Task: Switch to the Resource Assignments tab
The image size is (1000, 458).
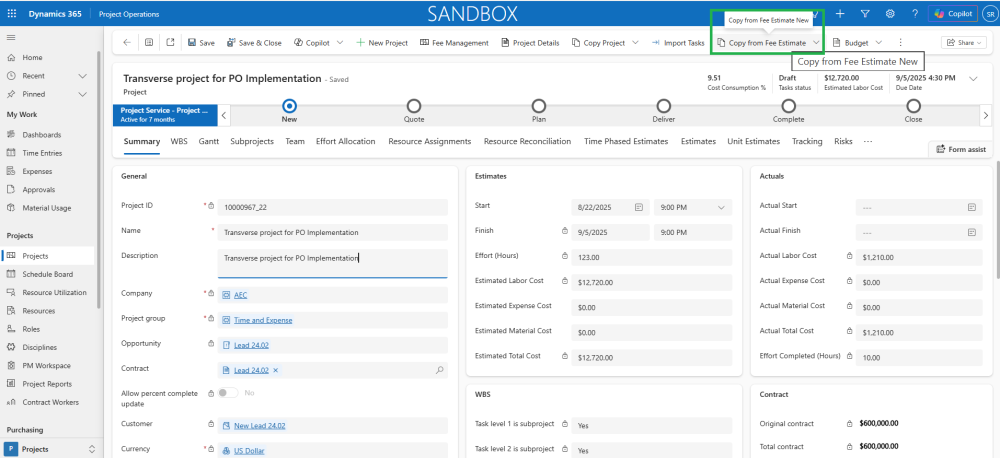Action: coord(430,142)
